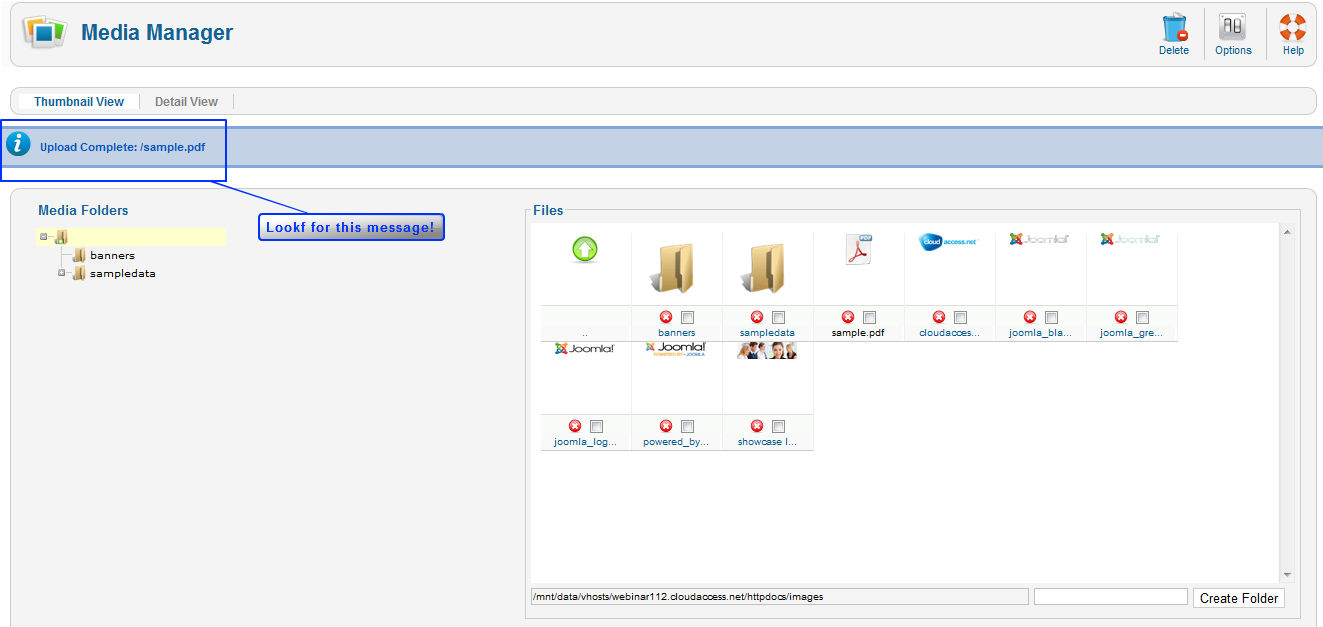Open the joomla_gre file name link
The image size is (1323, 627).
pos(1131,333)
